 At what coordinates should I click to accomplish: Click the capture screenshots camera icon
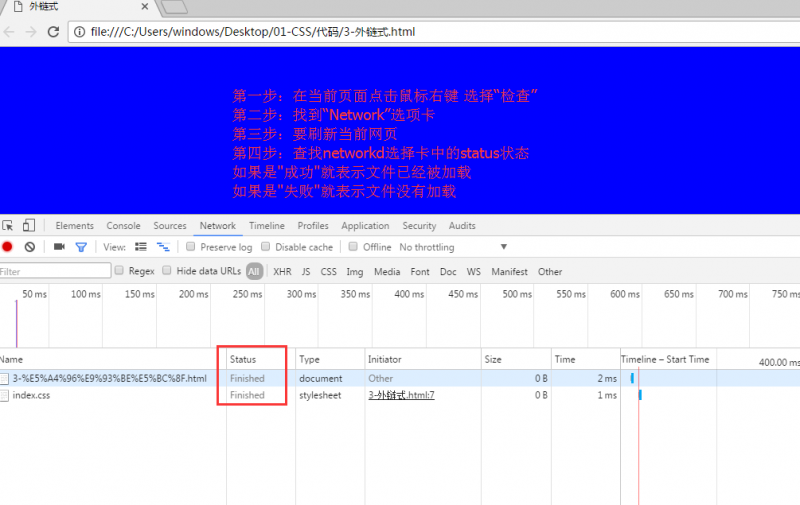59,247
